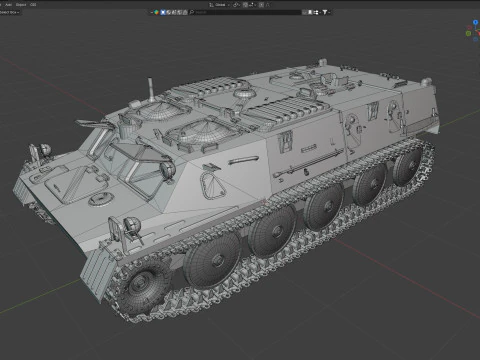Click the magnifier search icon
This screenshot has height=360, width=480.
(192, 12)
